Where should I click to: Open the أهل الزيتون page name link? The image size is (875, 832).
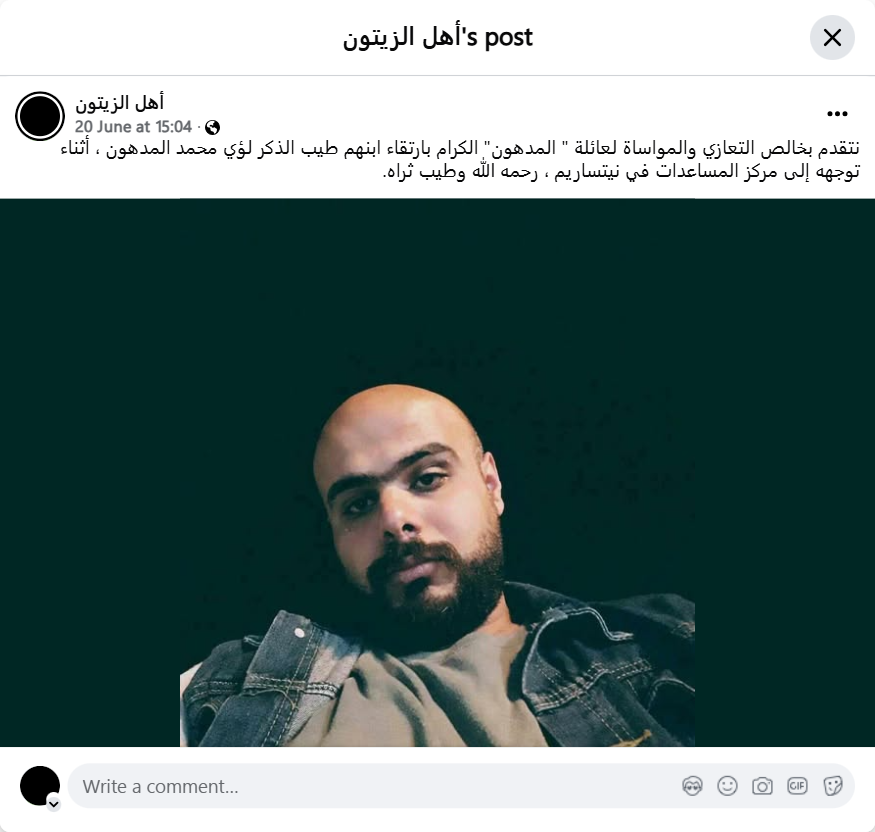click(x=119, y=103)
